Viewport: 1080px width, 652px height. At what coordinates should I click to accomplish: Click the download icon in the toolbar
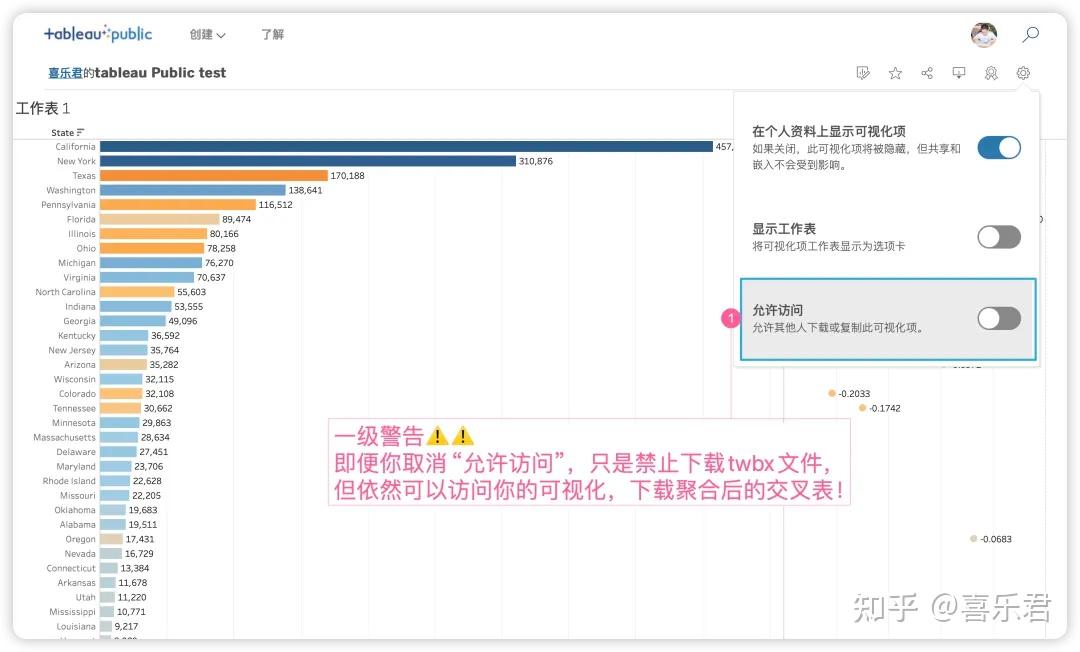click(x=958, y=72)
